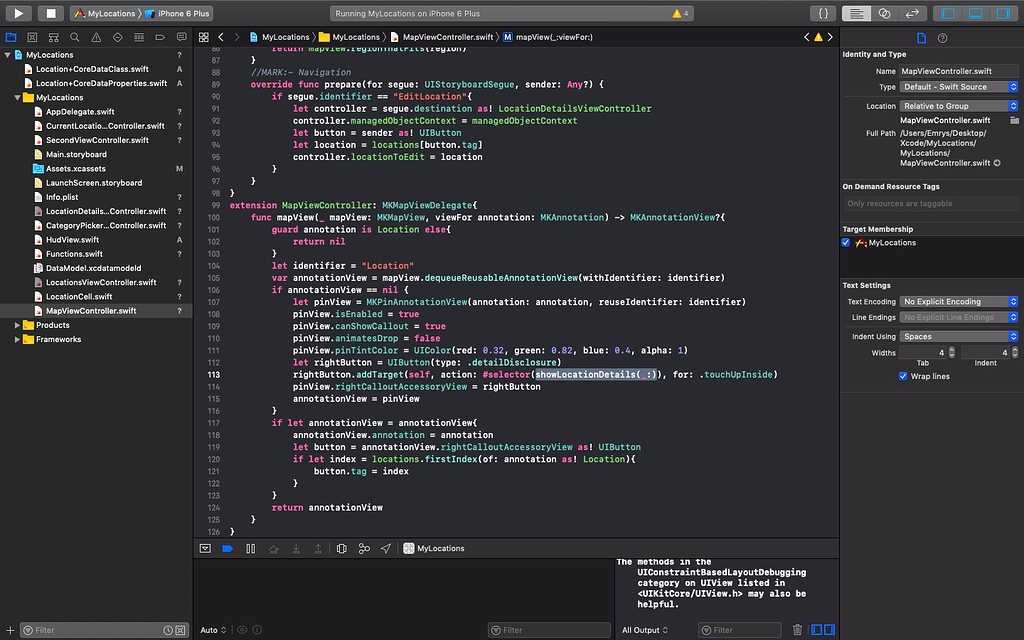
Task: Select MyLocations process in debug bar
Action: (434, 549)
